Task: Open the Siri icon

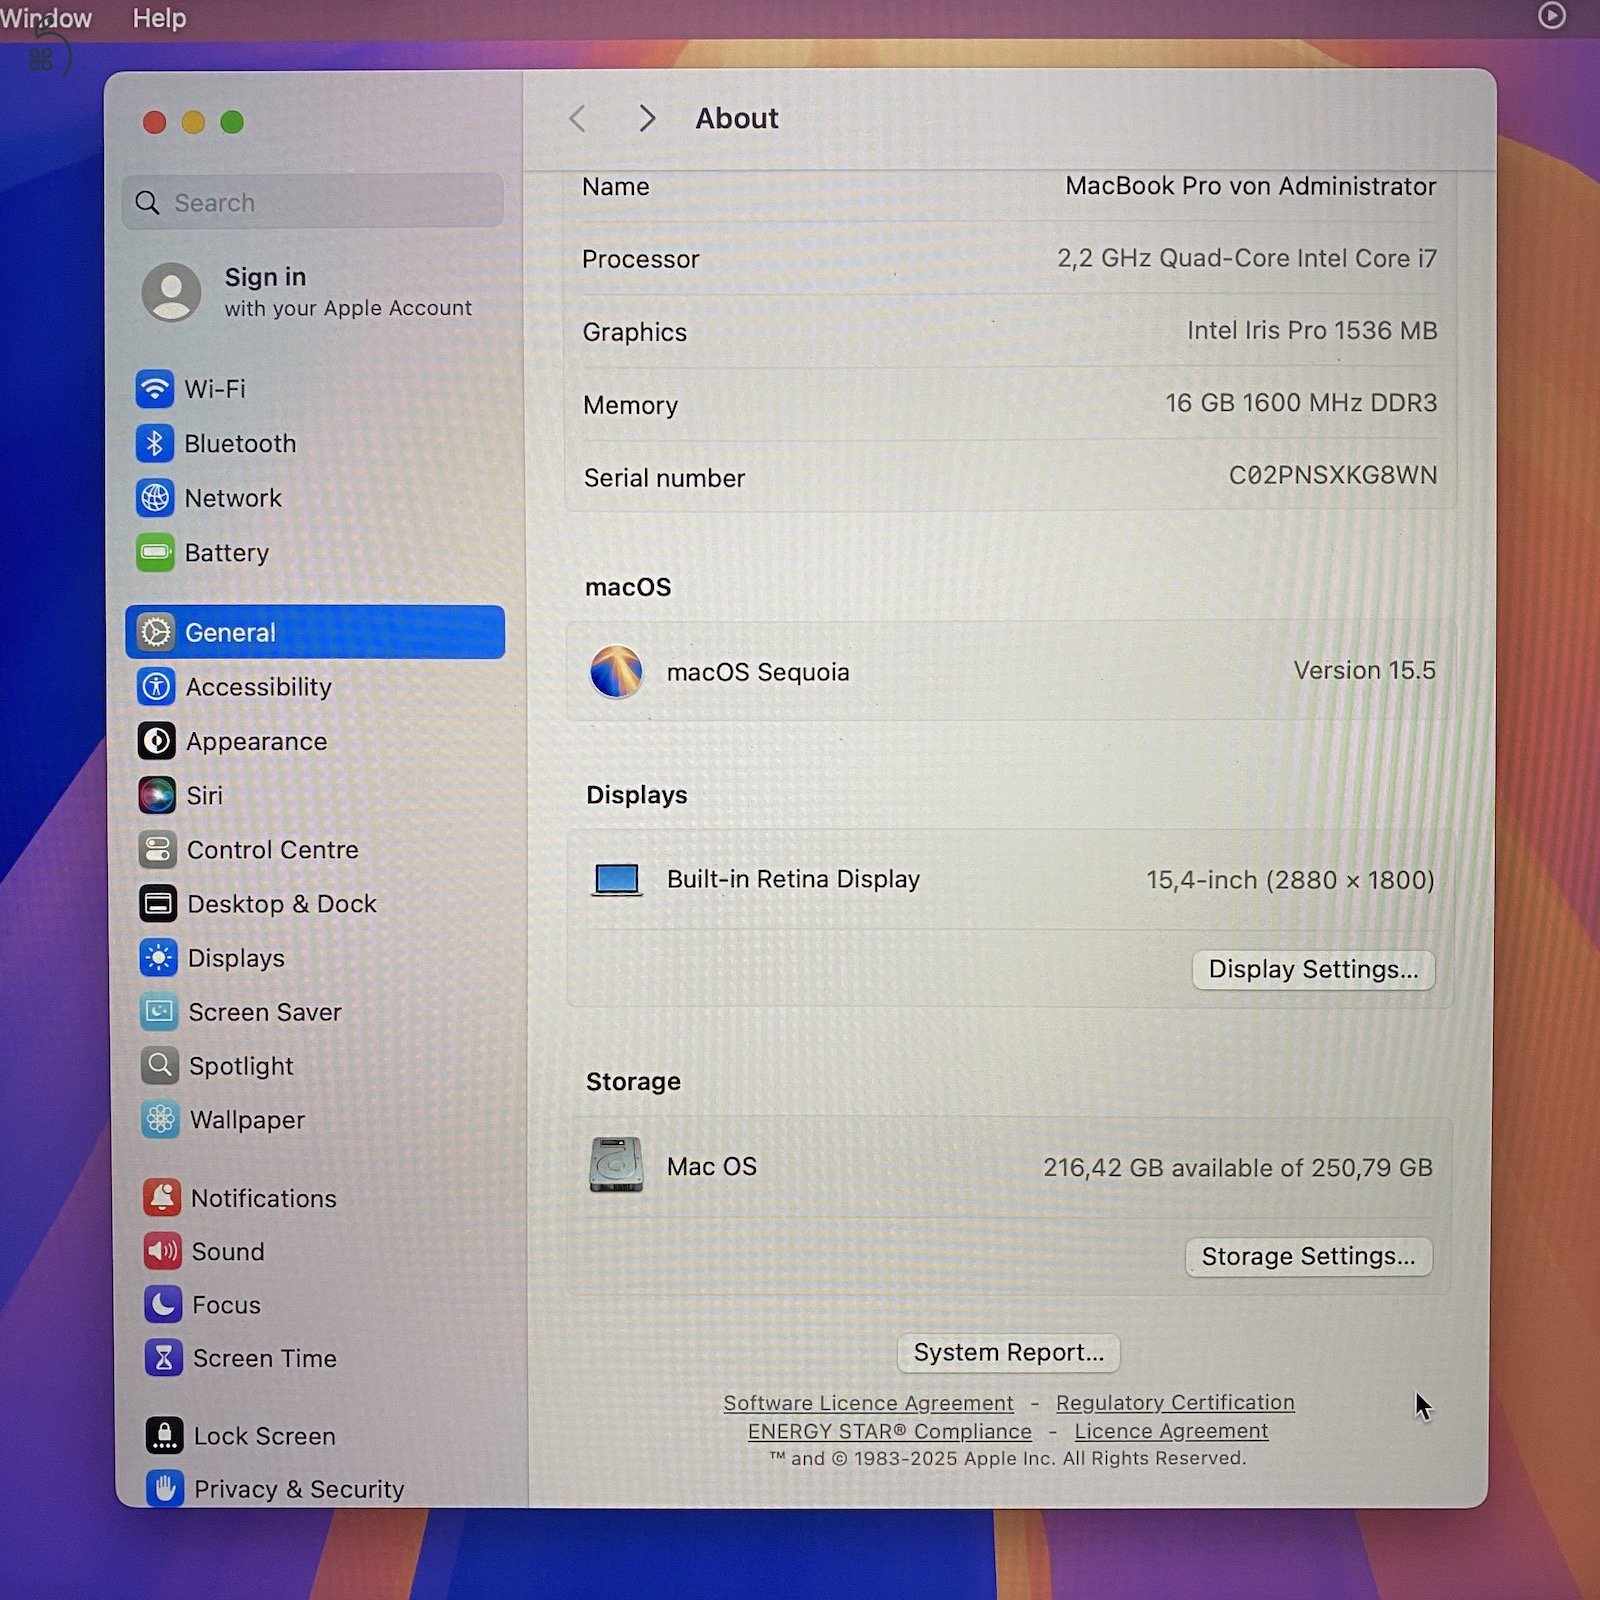Action: click(x=157, y=795)
